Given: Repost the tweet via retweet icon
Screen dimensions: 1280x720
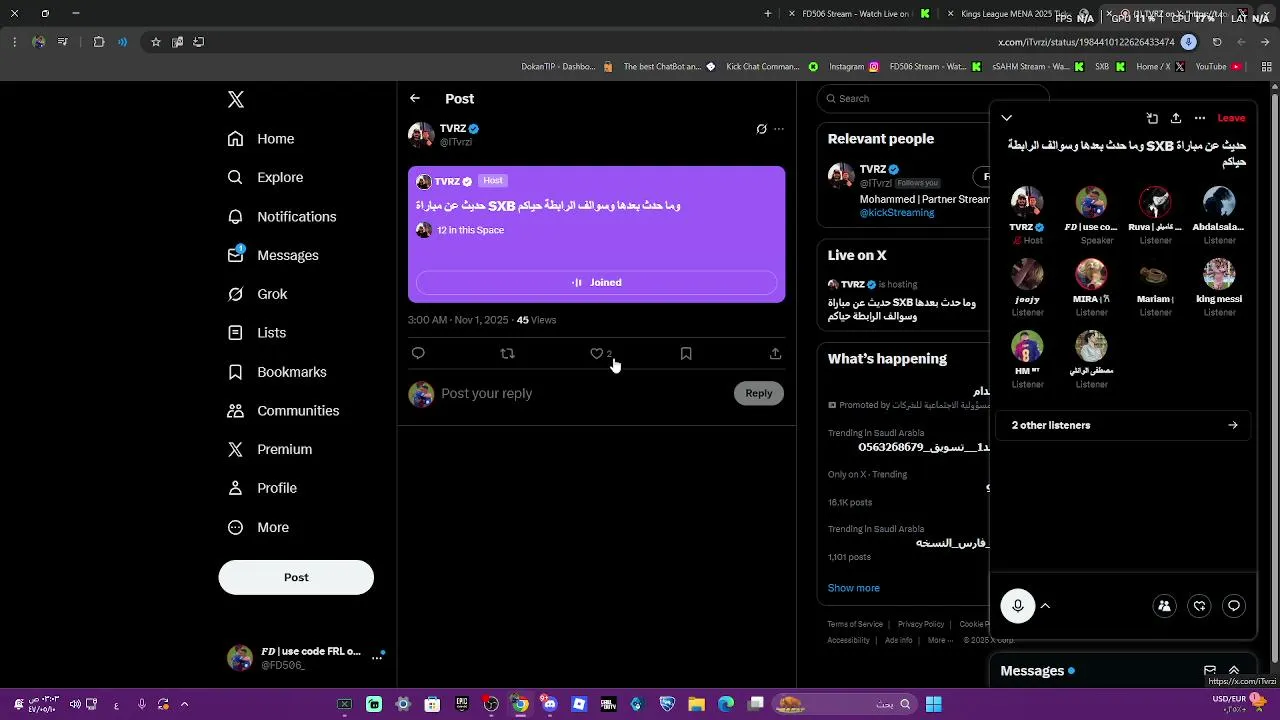Looking at the screenshot, I should coord(507,353).
